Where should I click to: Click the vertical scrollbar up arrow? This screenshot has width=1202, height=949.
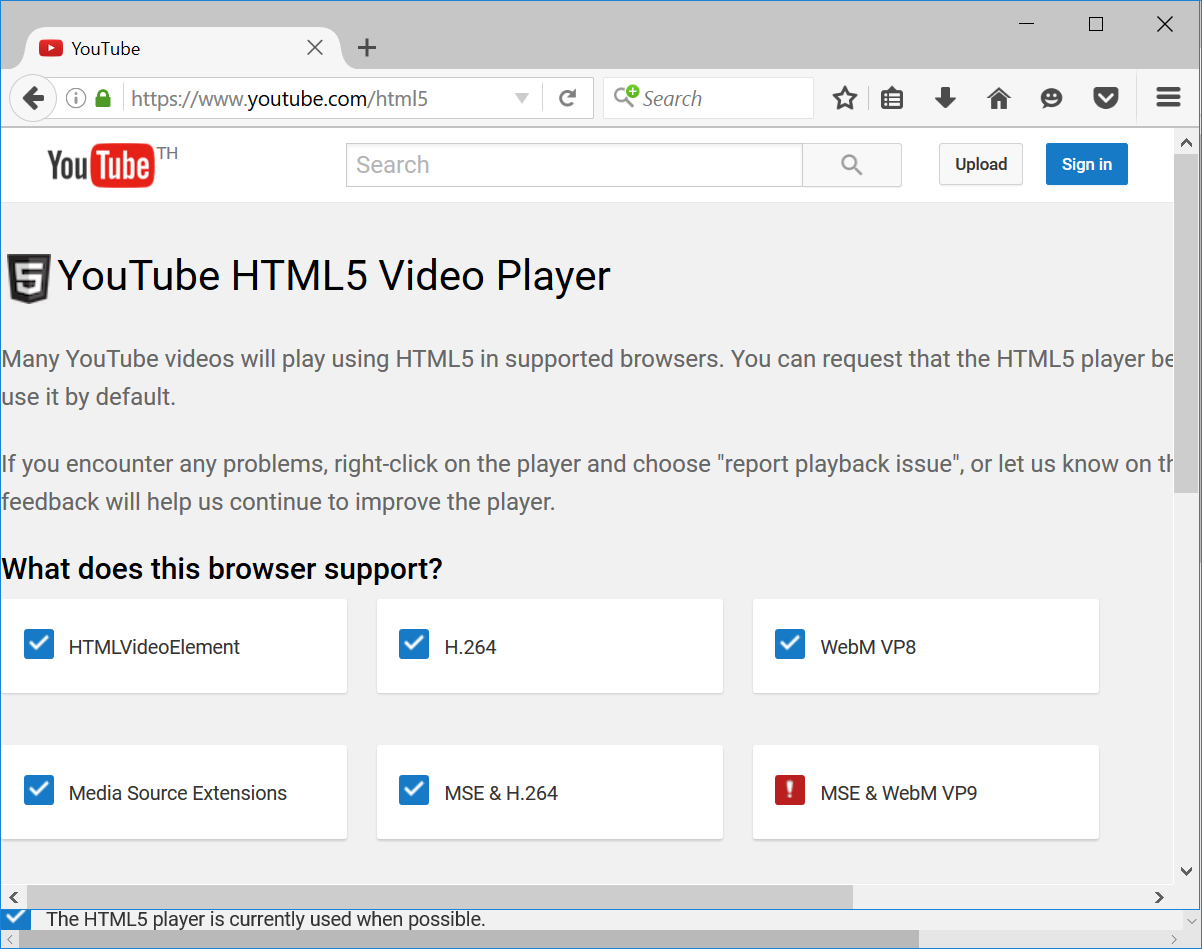pyautogui.click(x=1187, y=143)
